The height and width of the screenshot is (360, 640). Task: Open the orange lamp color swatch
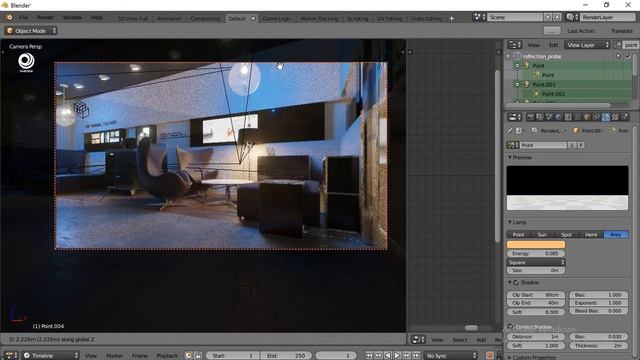coord(536,244)
